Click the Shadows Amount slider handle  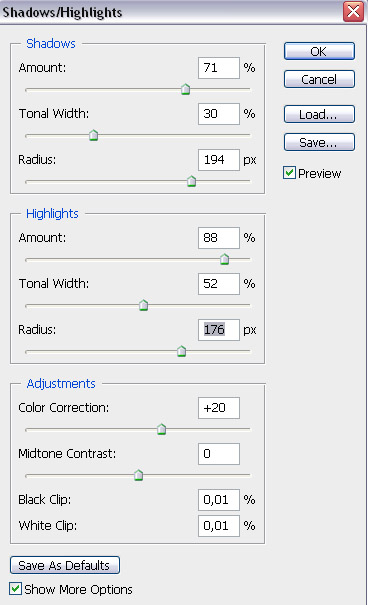click(x=186, y=89)
